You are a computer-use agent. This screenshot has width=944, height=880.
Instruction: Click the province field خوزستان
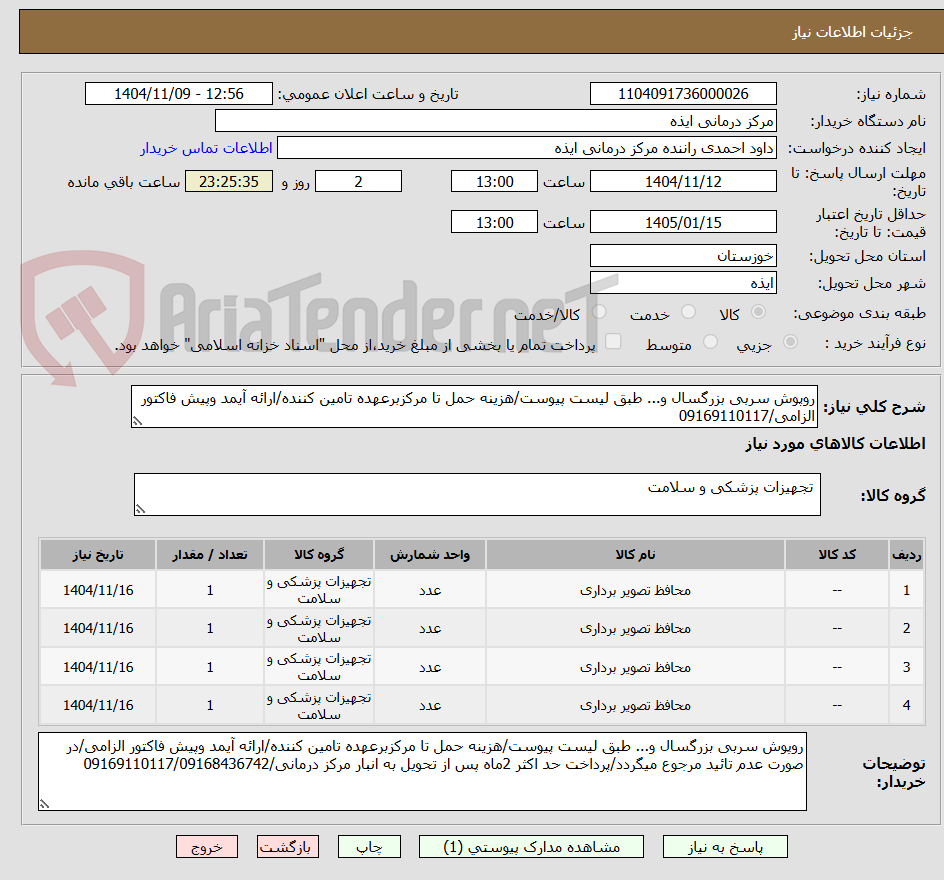683,256
